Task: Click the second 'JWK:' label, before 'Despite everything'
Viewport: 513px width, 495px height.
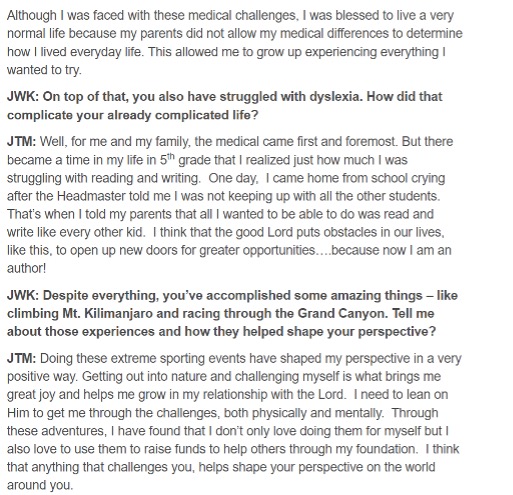Action: tap(23, 296)
